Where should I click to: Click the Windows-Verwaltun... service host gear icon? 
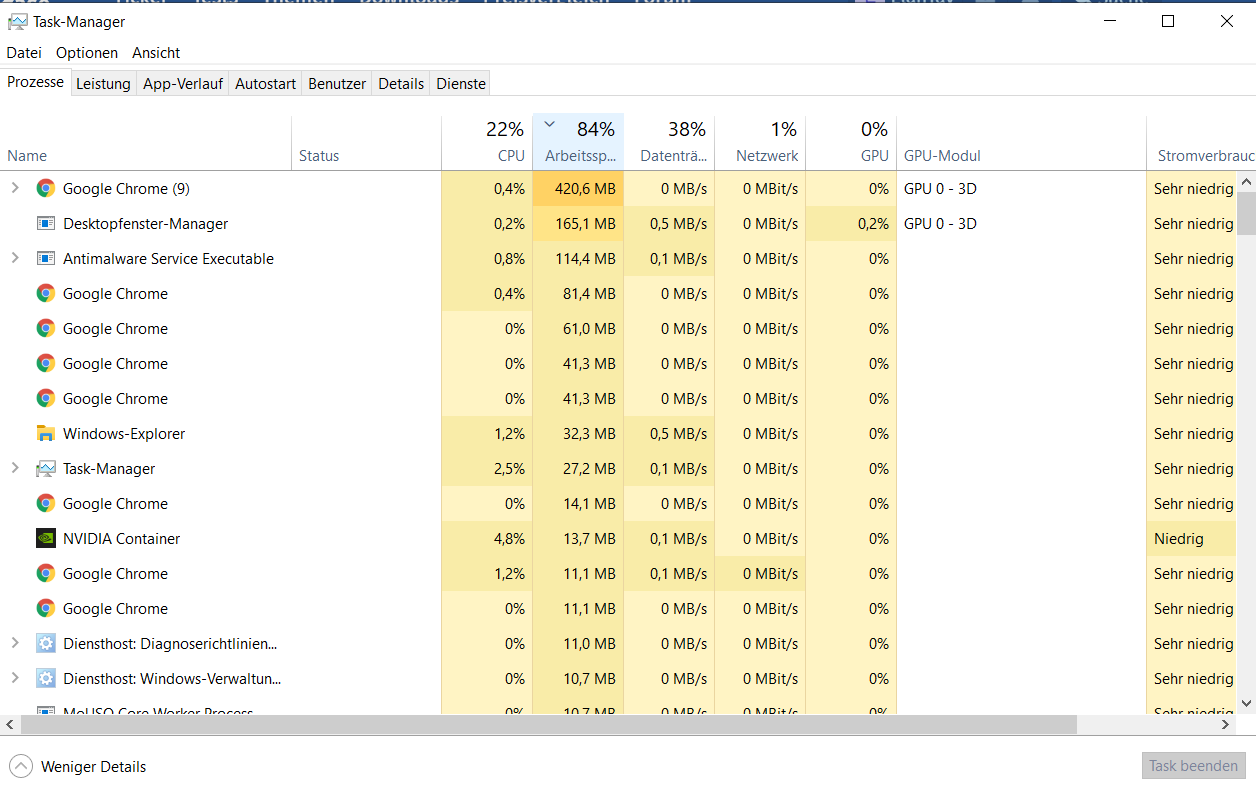pyautogui.click(x=45, y=678)
